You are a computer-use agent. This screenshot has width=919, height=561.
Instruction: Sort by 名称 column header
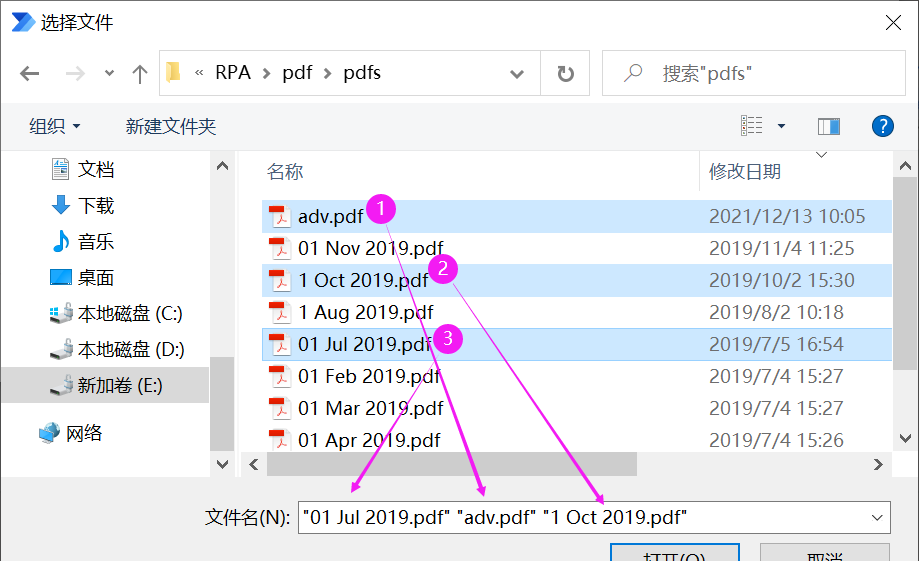[x=285, y=172]
